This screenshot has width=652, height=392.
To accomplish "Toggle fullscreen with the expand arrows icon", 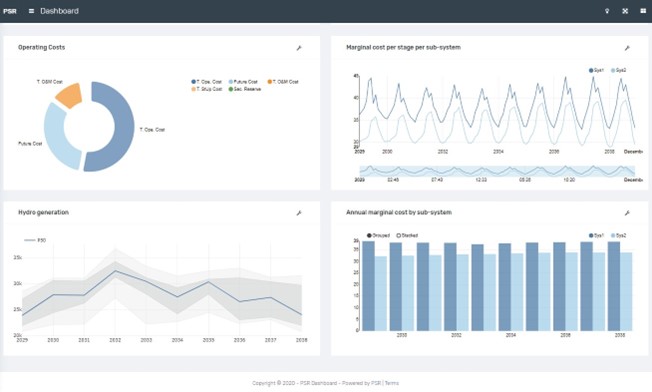I will click(625, 11).
